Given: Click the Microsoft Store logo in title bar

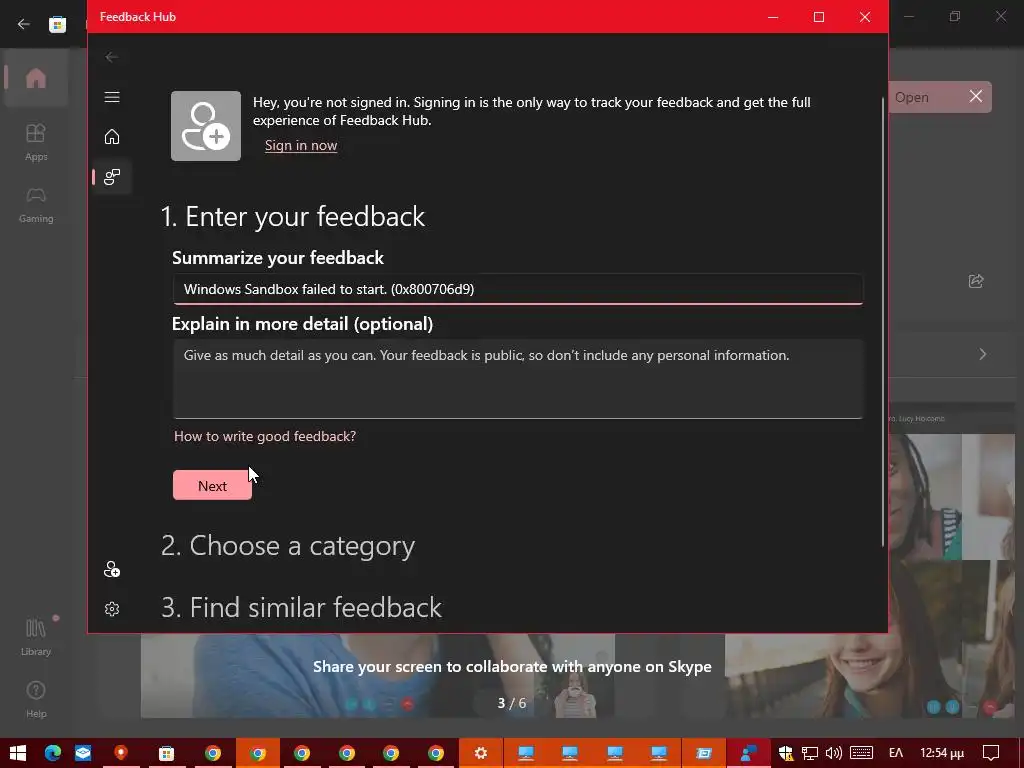Looking at the screenshot, I should click(x=57, y=24).
